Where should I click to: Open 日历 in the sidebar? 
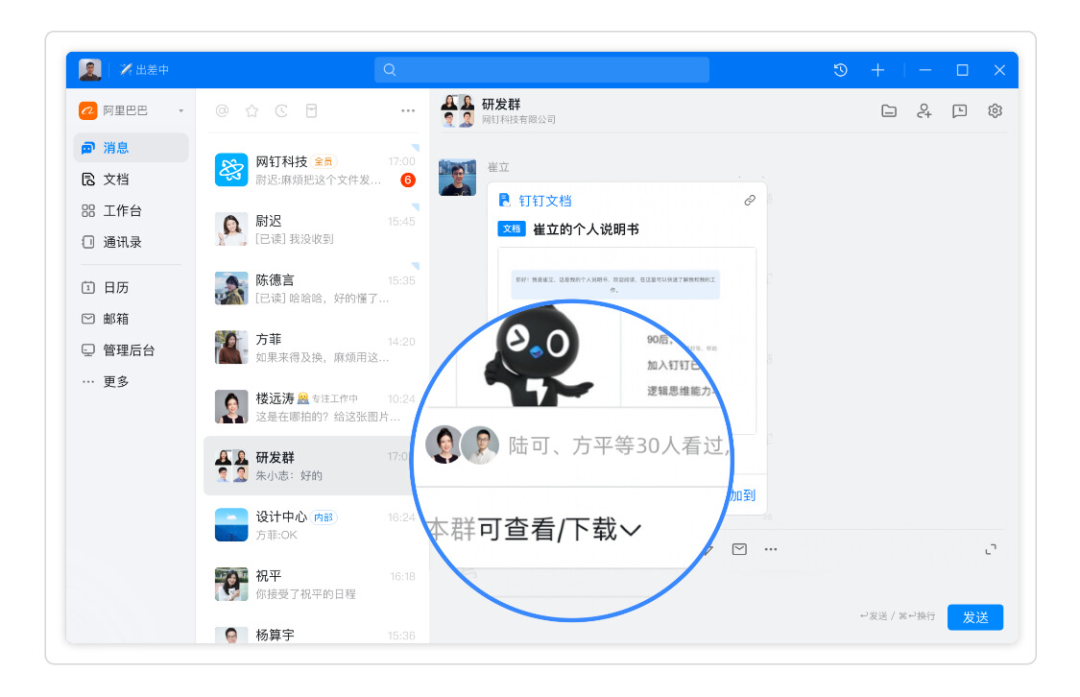click(x=131, y=287)
